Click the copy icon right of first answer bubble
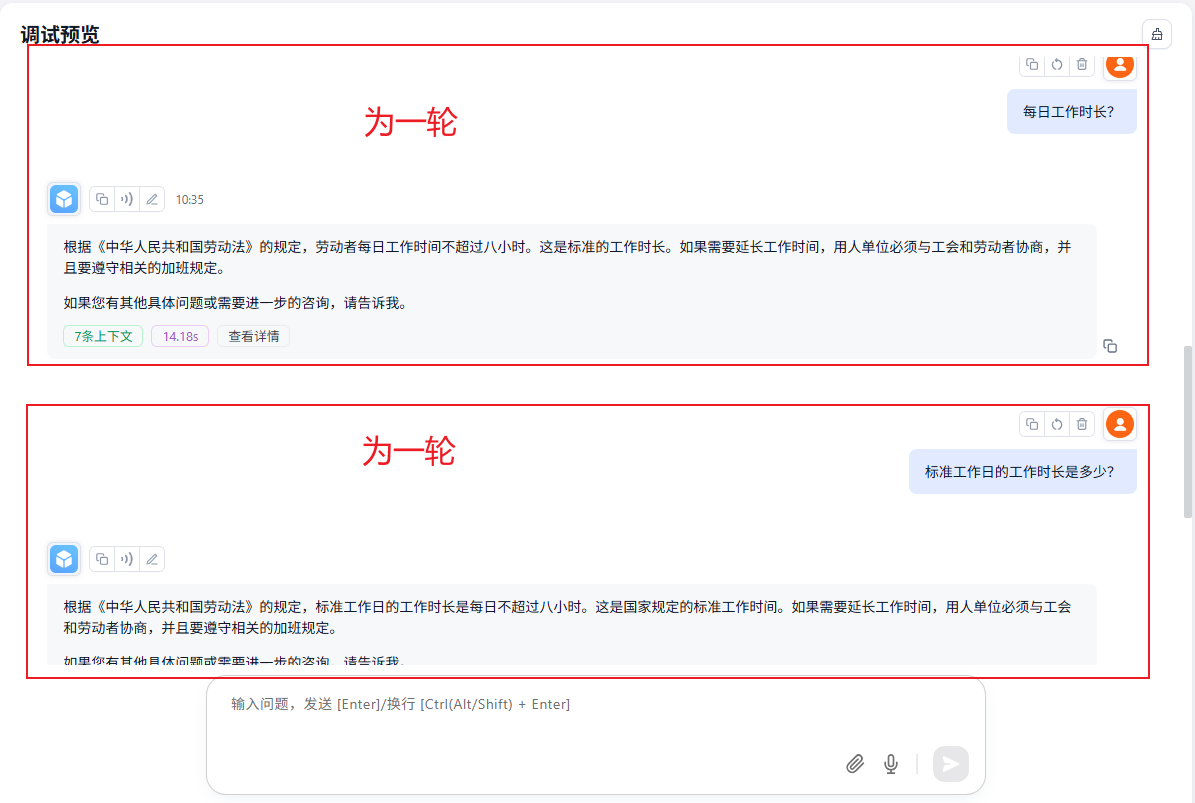This screenshot has height=803, width=1195. (x=1110, y=346)
